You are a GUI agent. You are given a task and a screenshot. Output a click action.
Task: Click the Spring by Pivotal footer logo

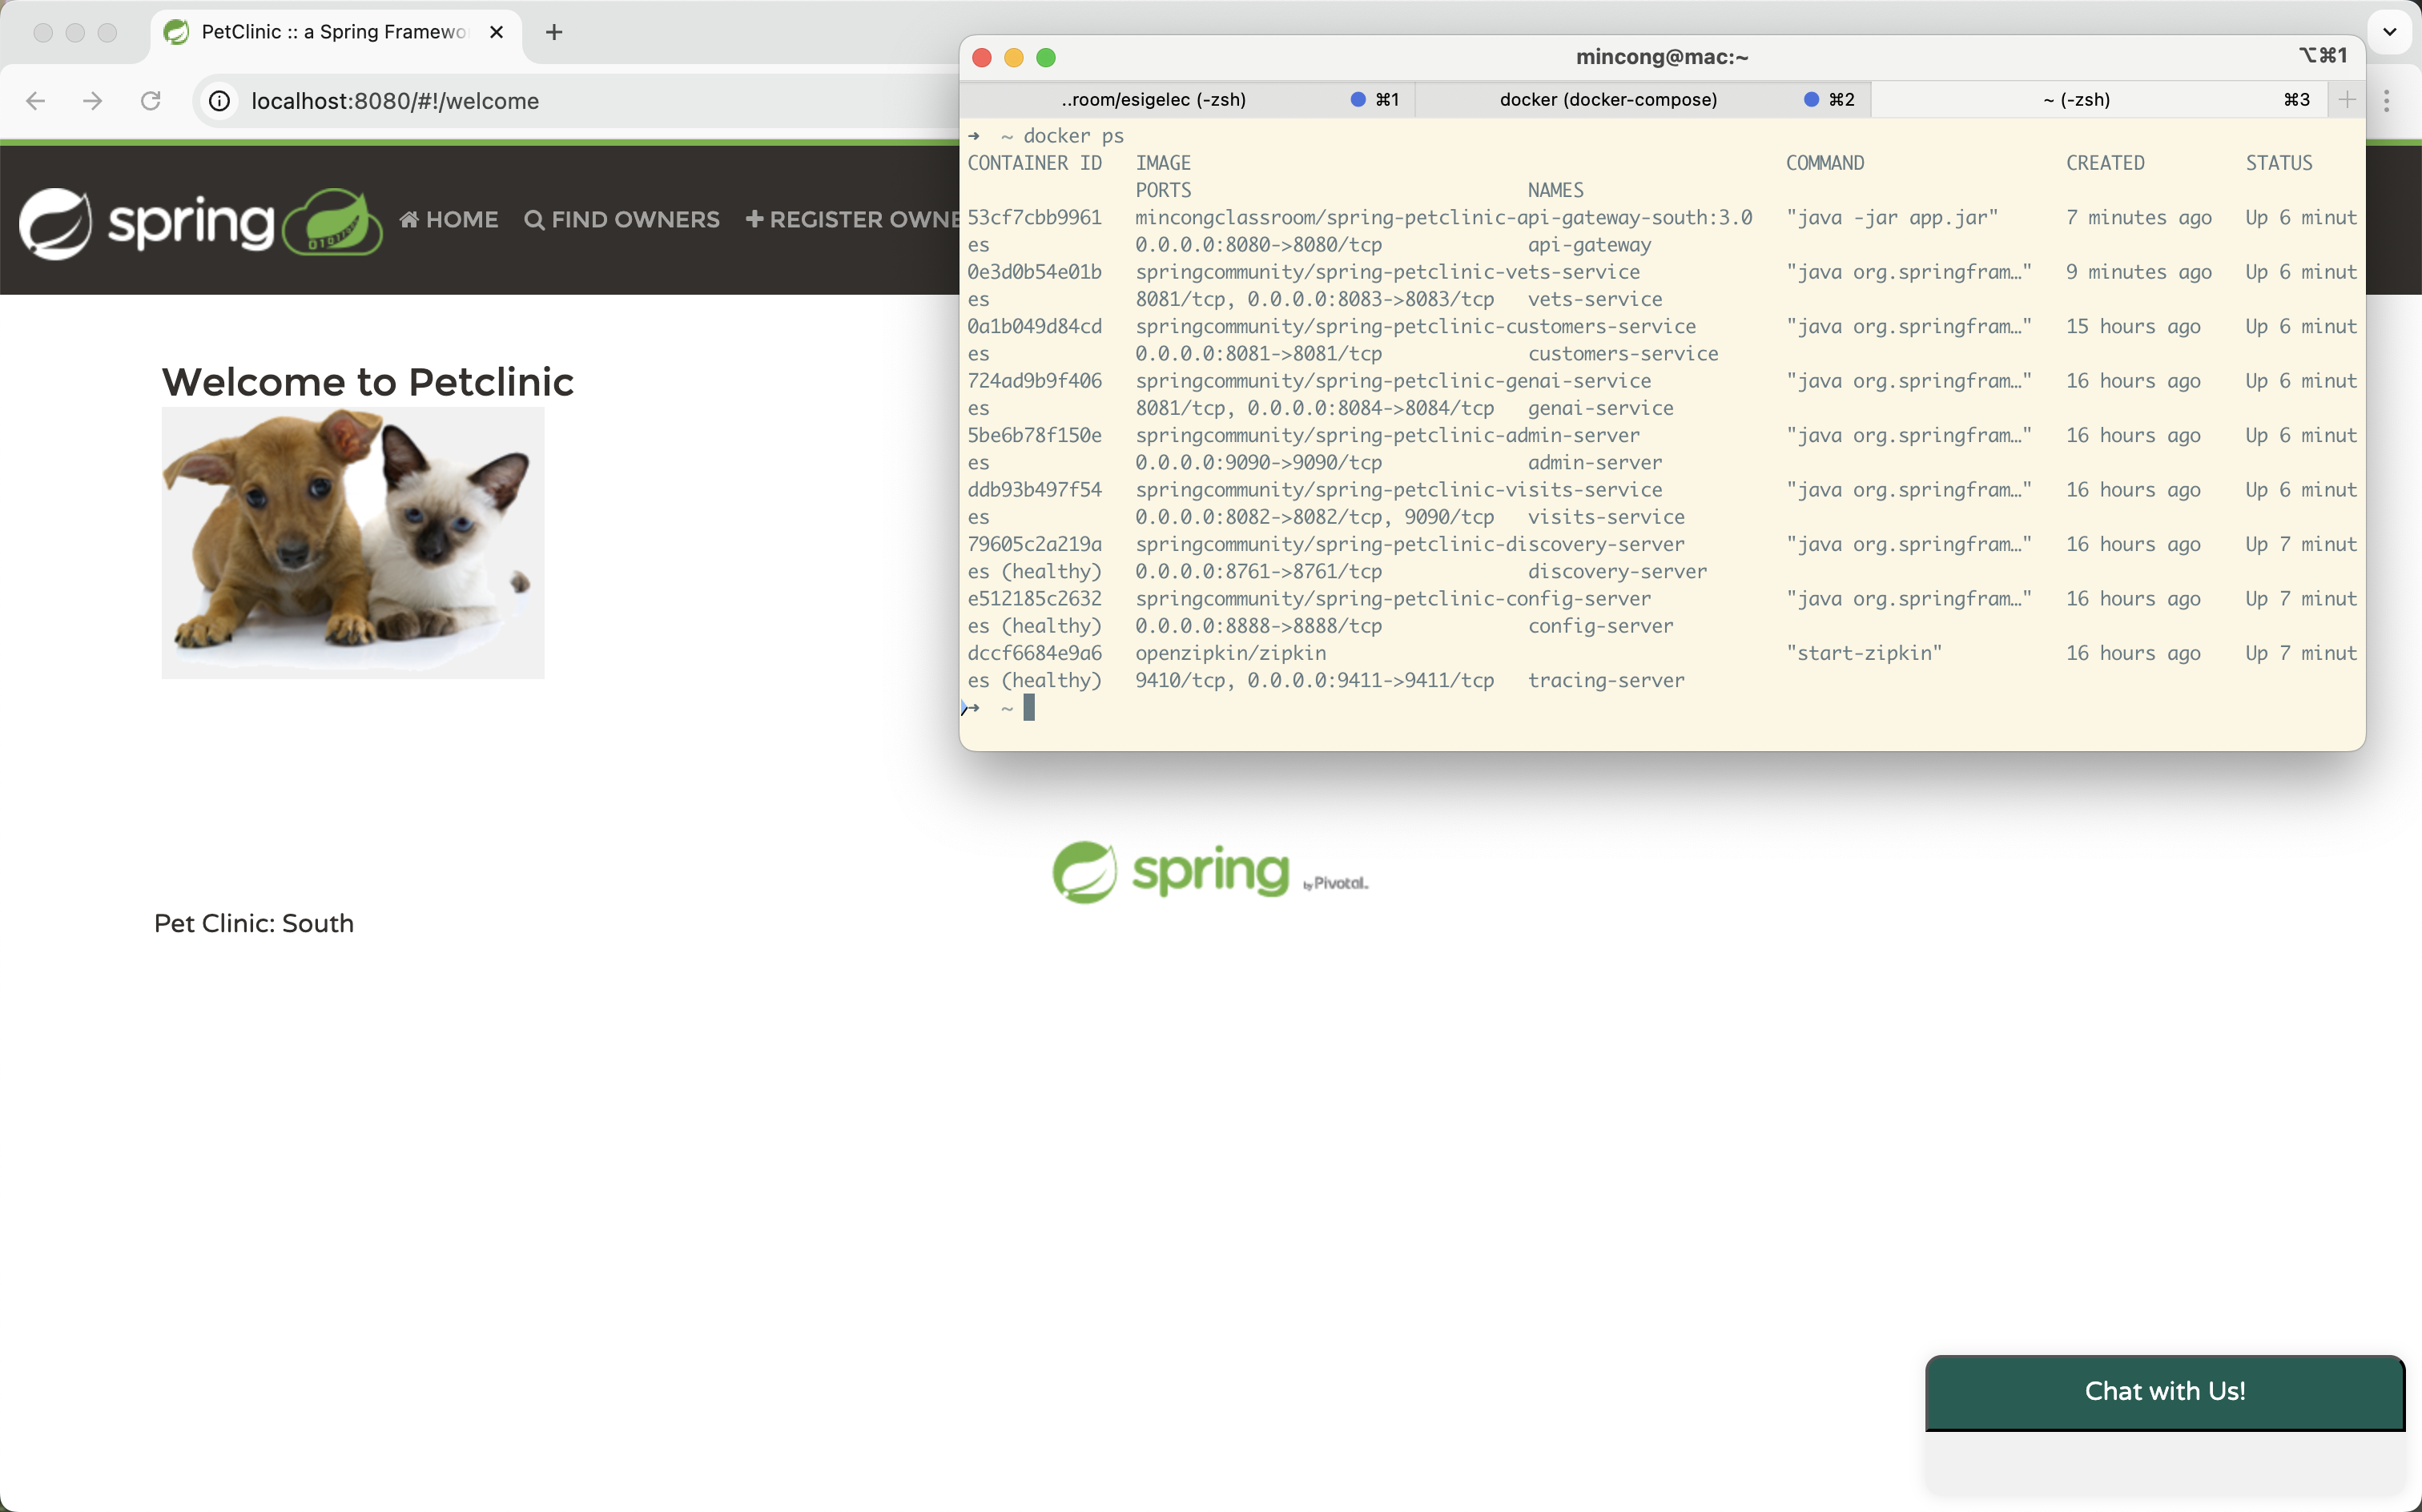point(1210,872)
